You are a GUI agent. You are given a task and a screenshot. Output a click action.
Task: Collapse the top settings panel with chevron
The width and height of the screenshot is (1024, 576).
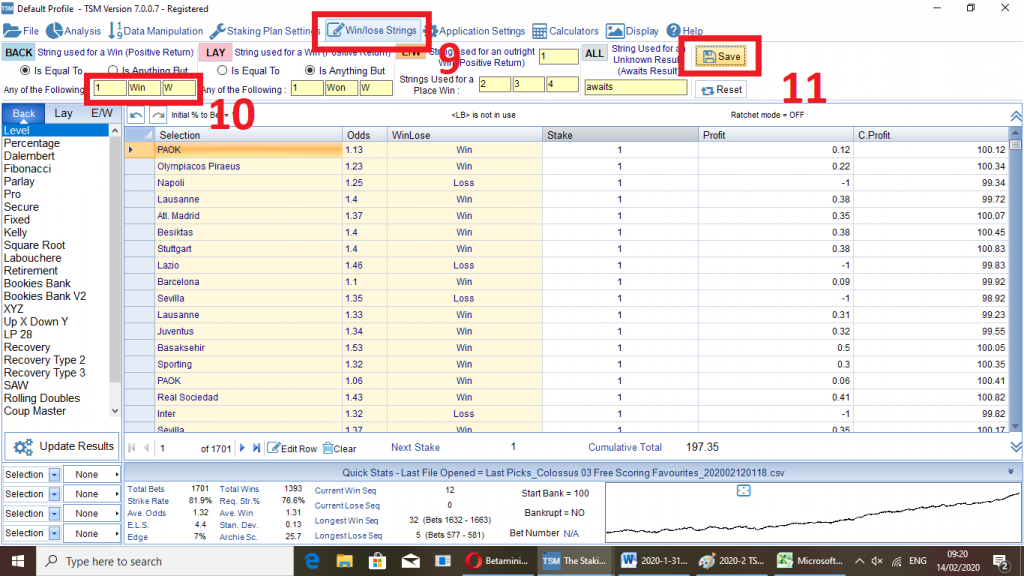tap(1016, 115)
